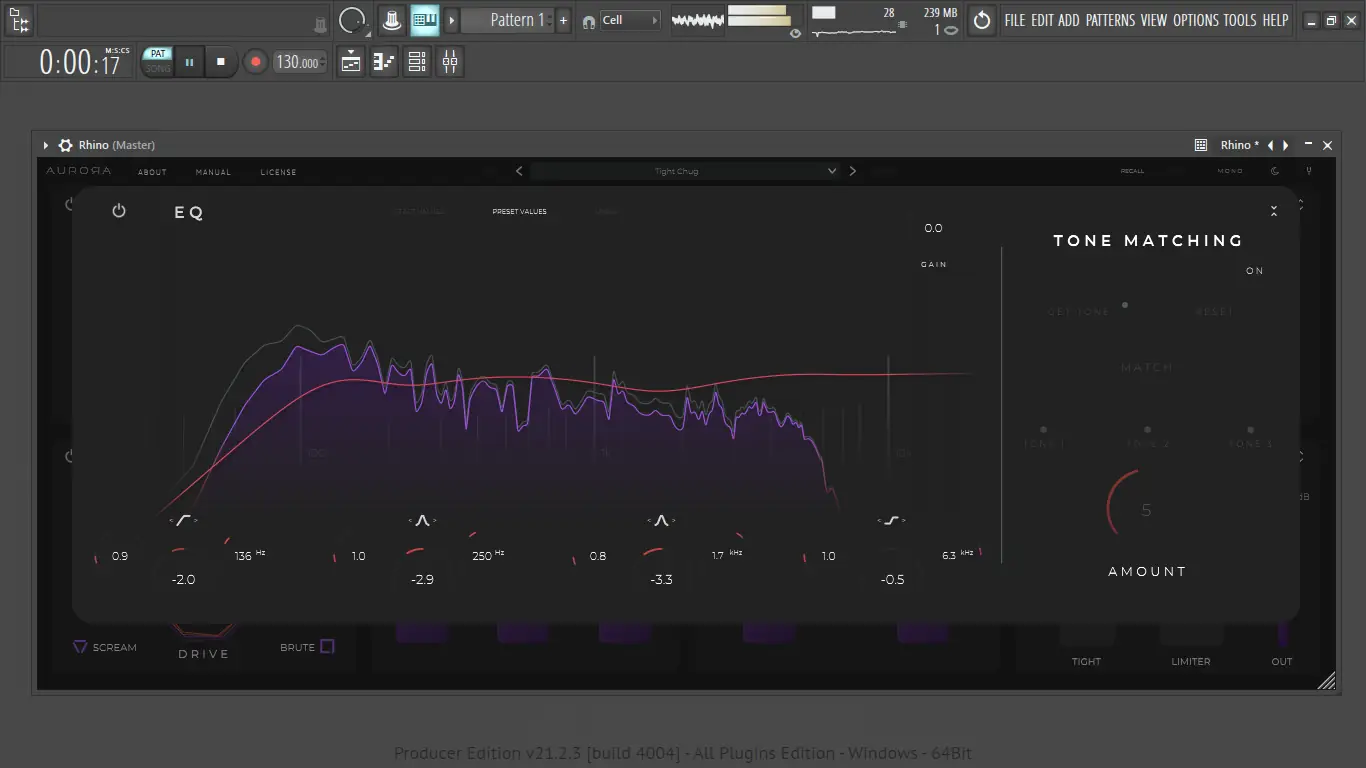Click the window resize grip icon in Rhino

pyautogui.click(x=1326, y=681)
